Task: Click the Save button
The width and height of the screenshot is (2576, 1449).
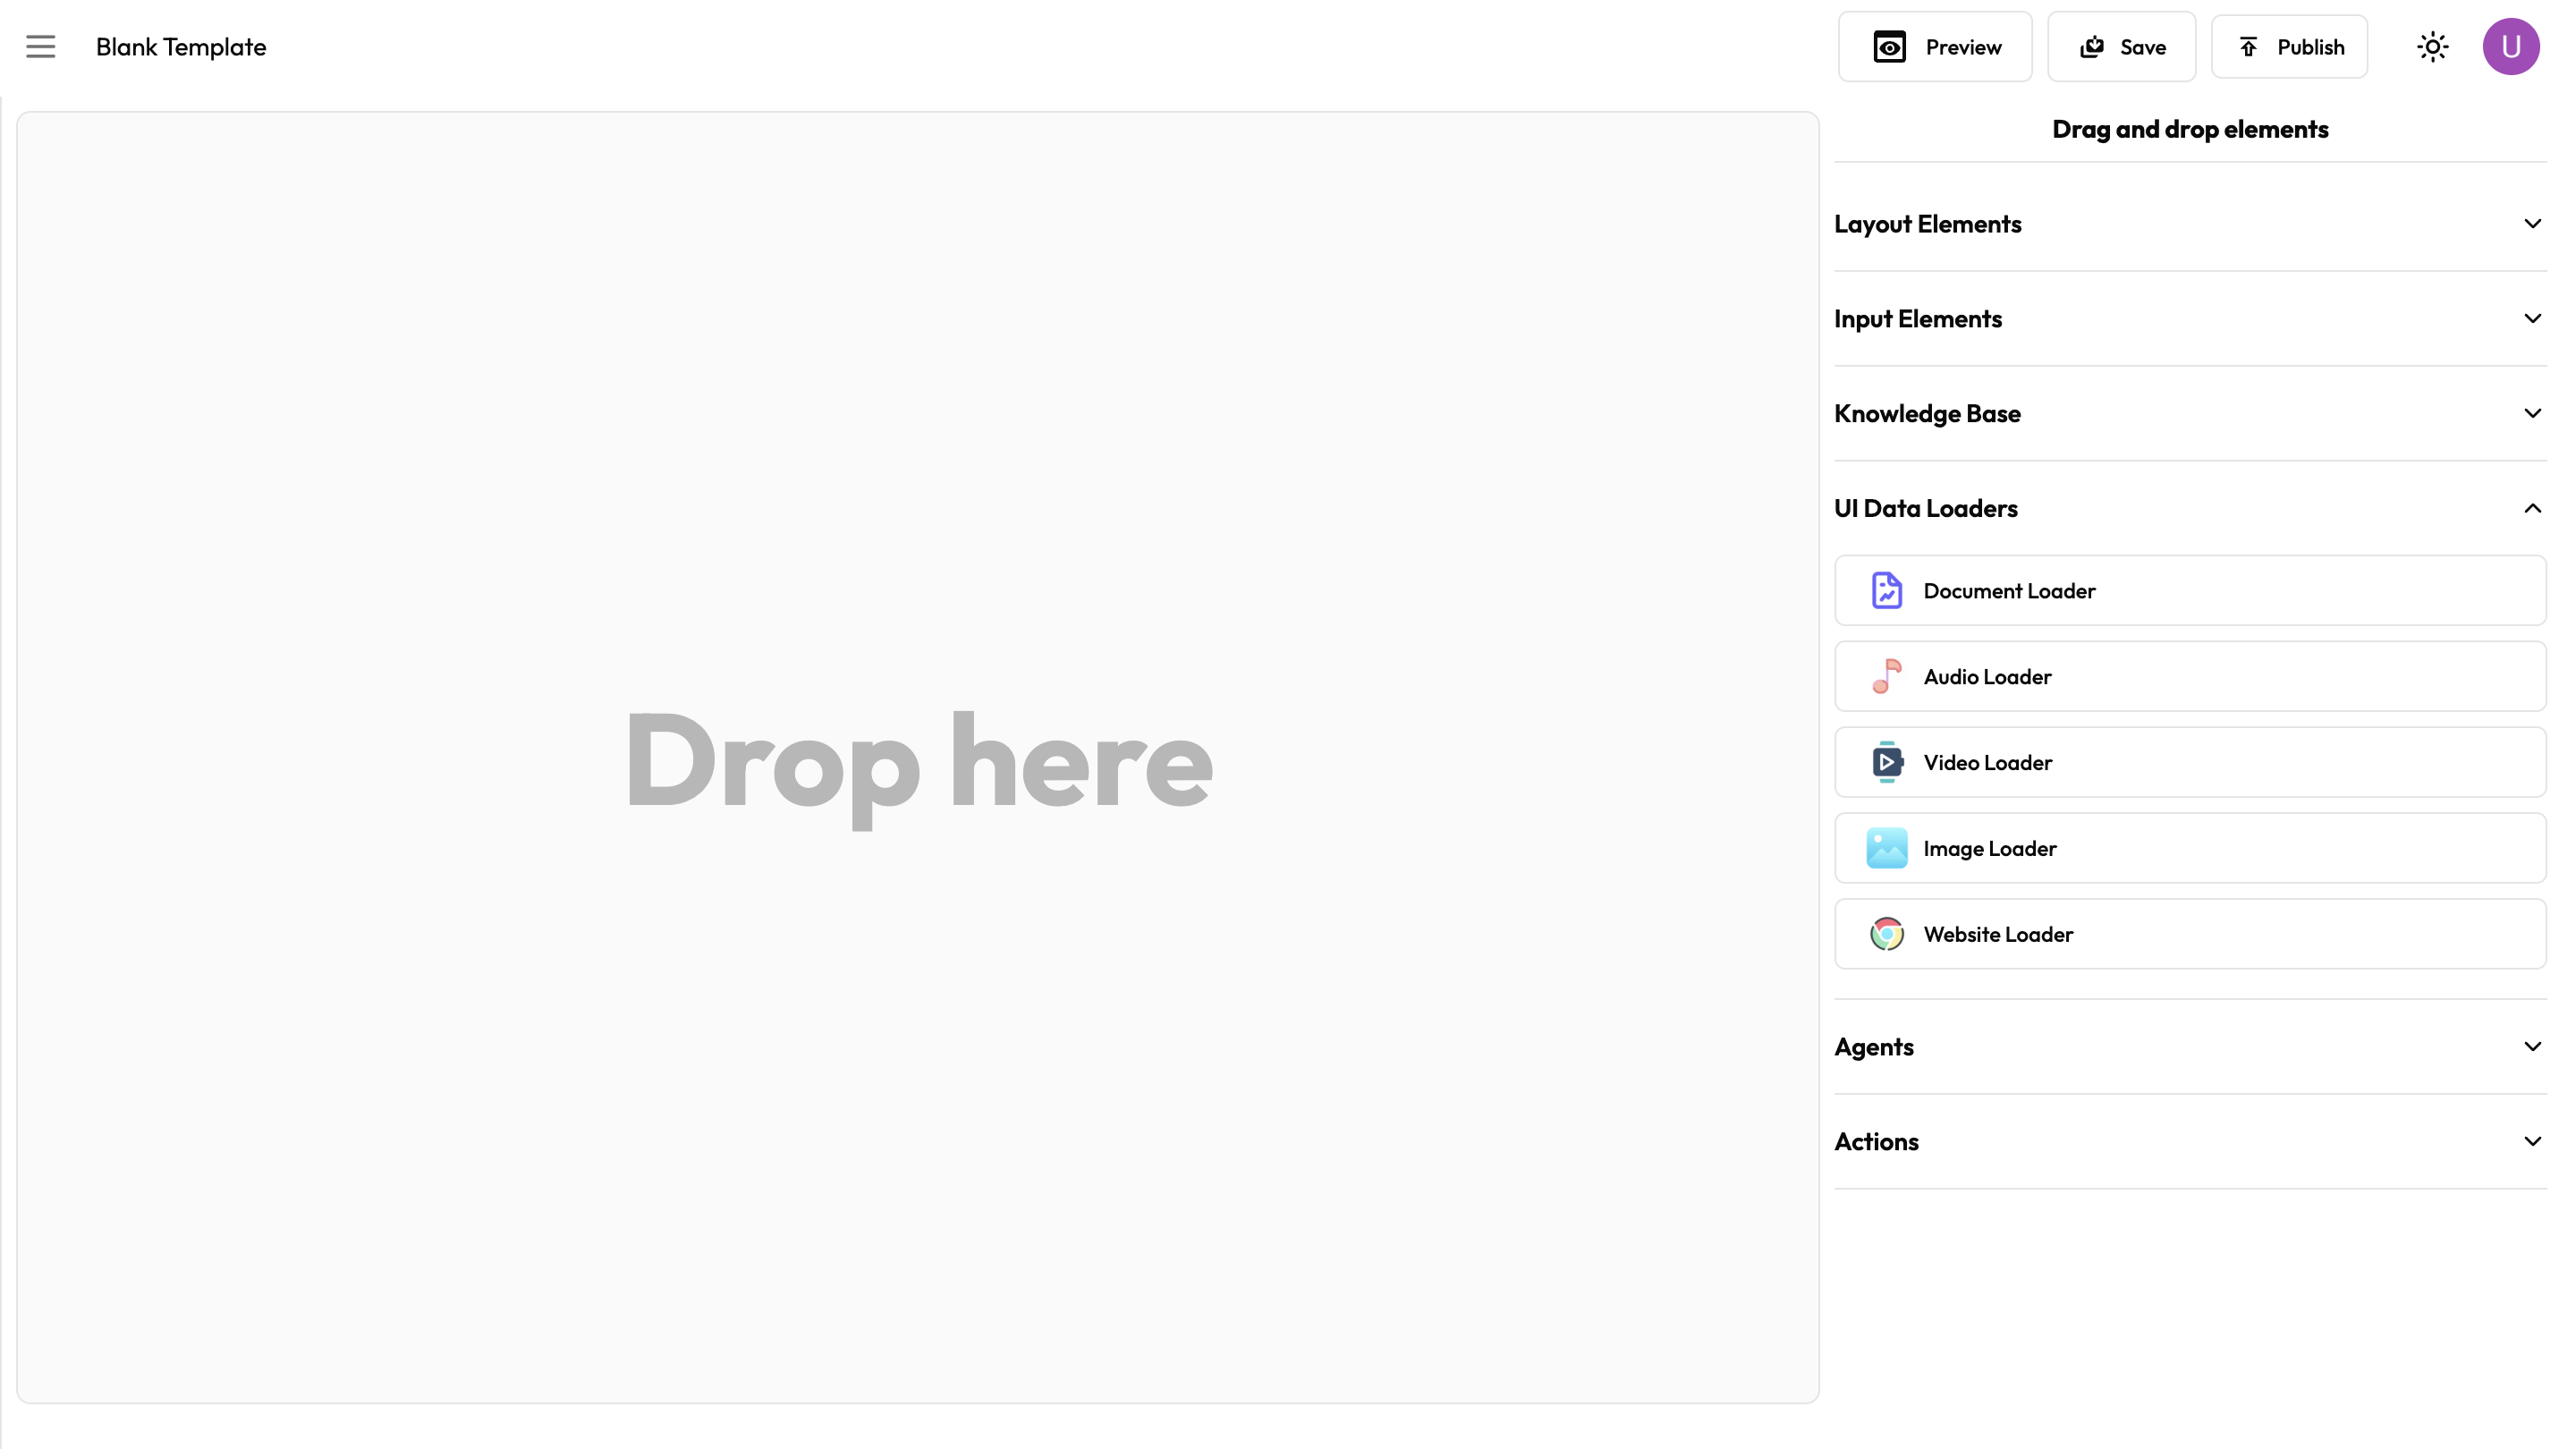Action: click(2121, 47)
